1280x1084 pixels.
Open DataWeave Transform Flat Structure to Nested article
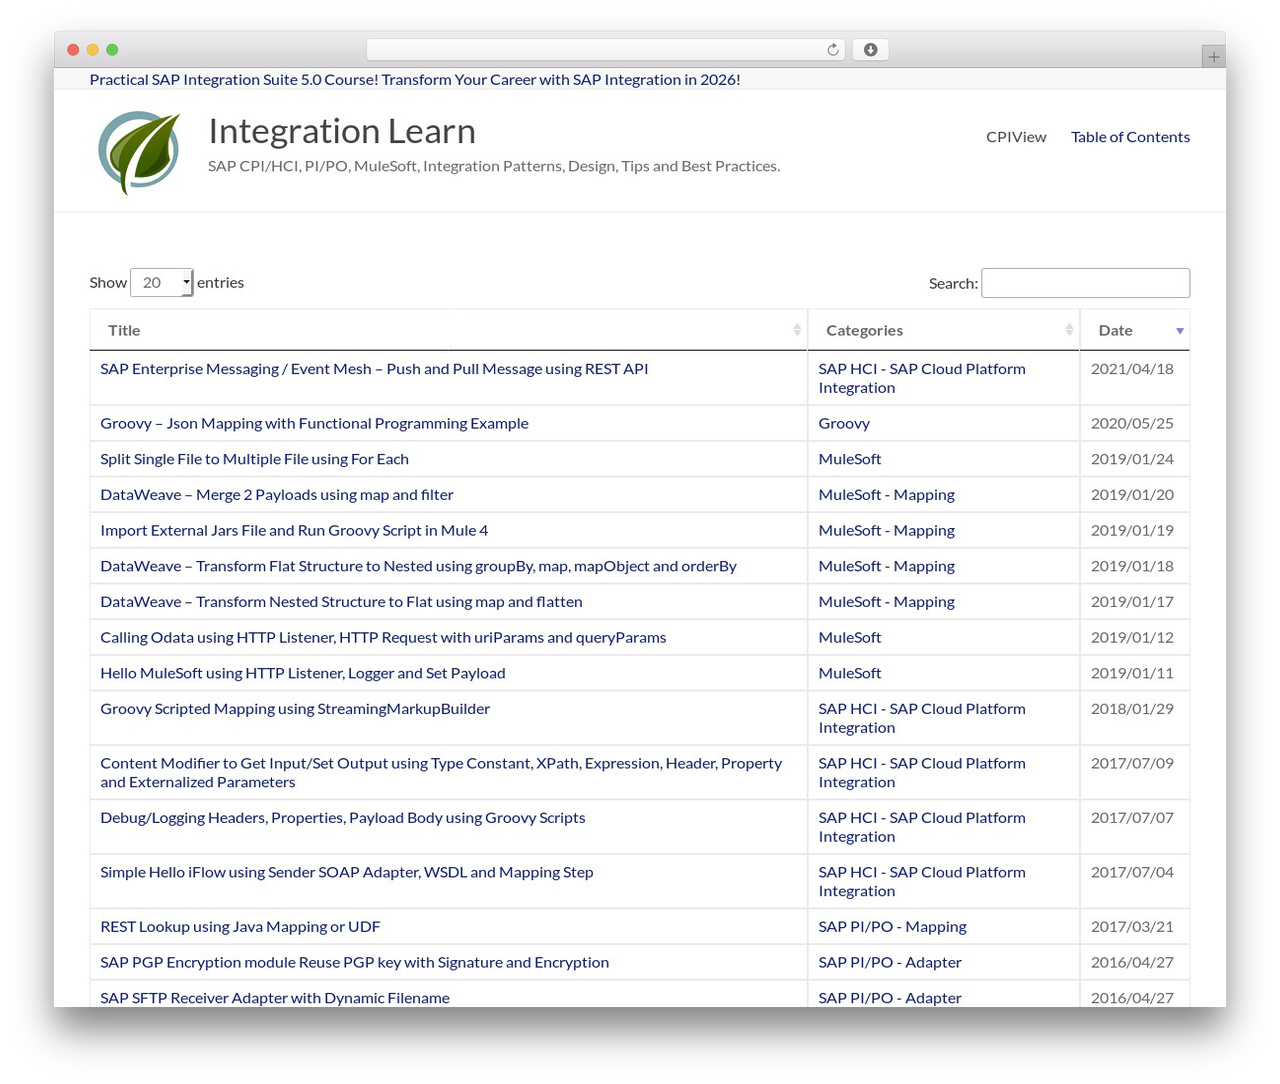tap(418, 566)
